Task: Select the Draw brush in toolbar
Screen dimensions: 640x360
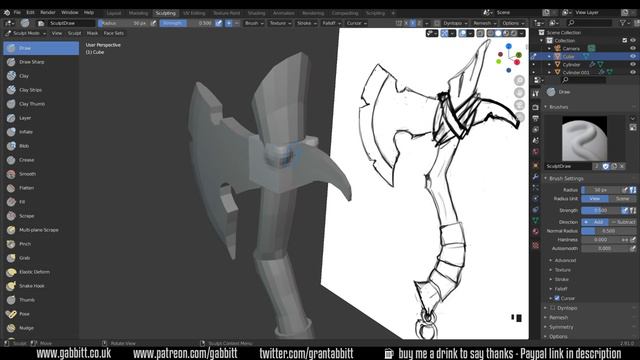Action: (x=41, y=48)
